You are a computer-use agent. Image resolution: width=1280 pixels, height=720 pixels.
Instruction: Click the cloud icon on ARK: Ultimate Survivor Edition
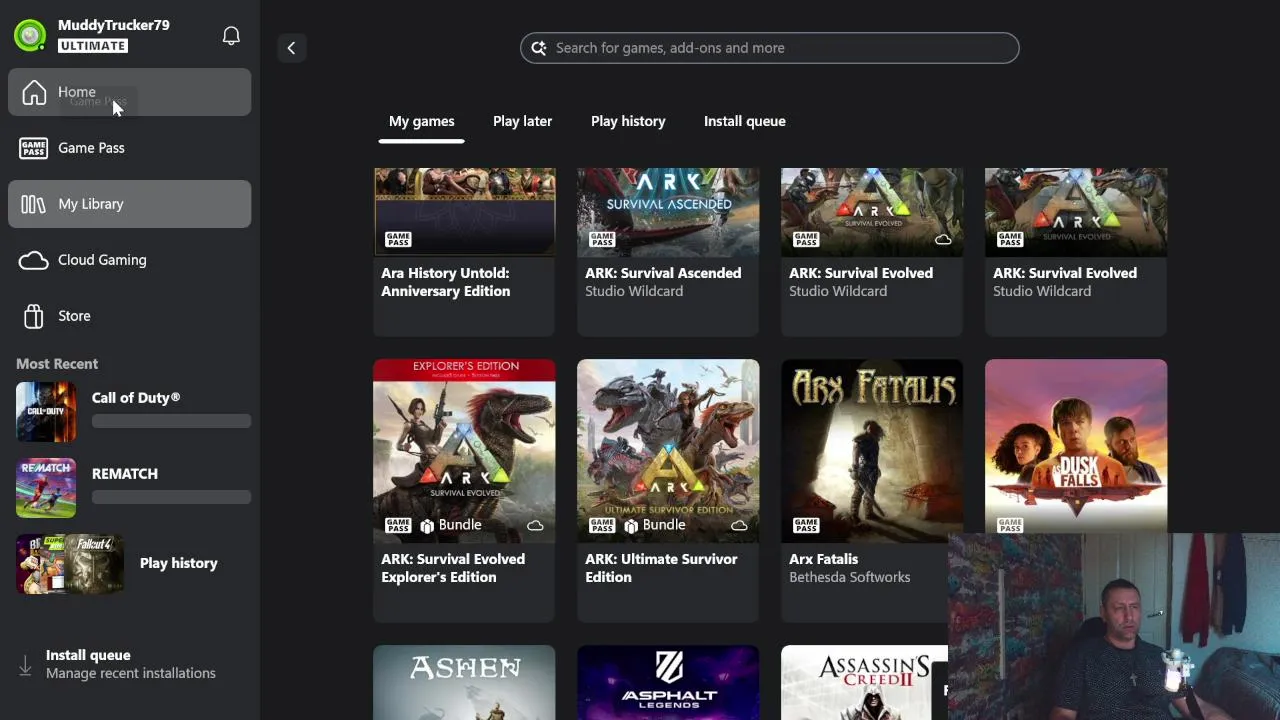pos(739,525)
